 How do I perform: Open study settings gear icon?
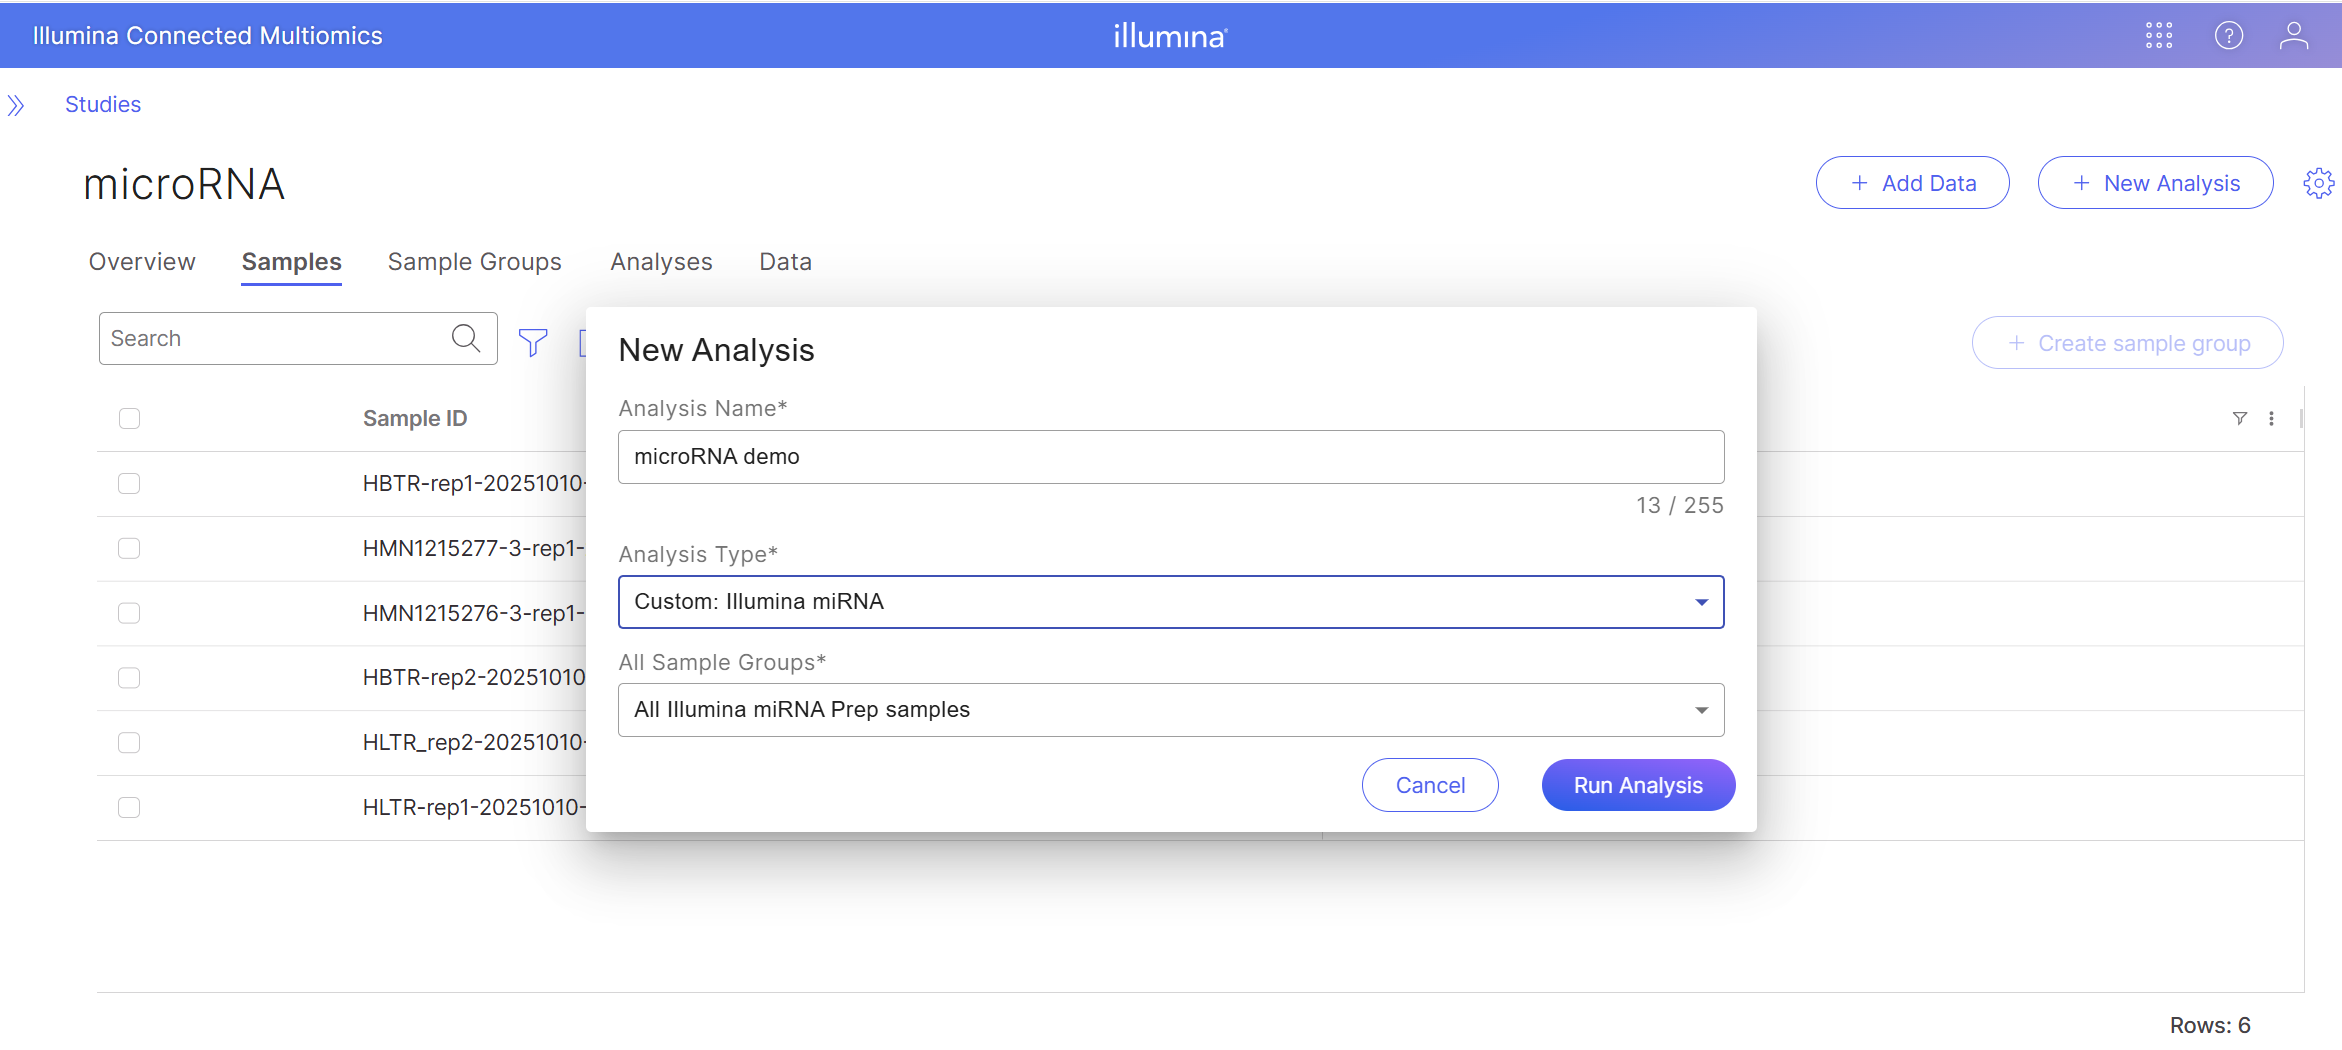click(2318, 183)
